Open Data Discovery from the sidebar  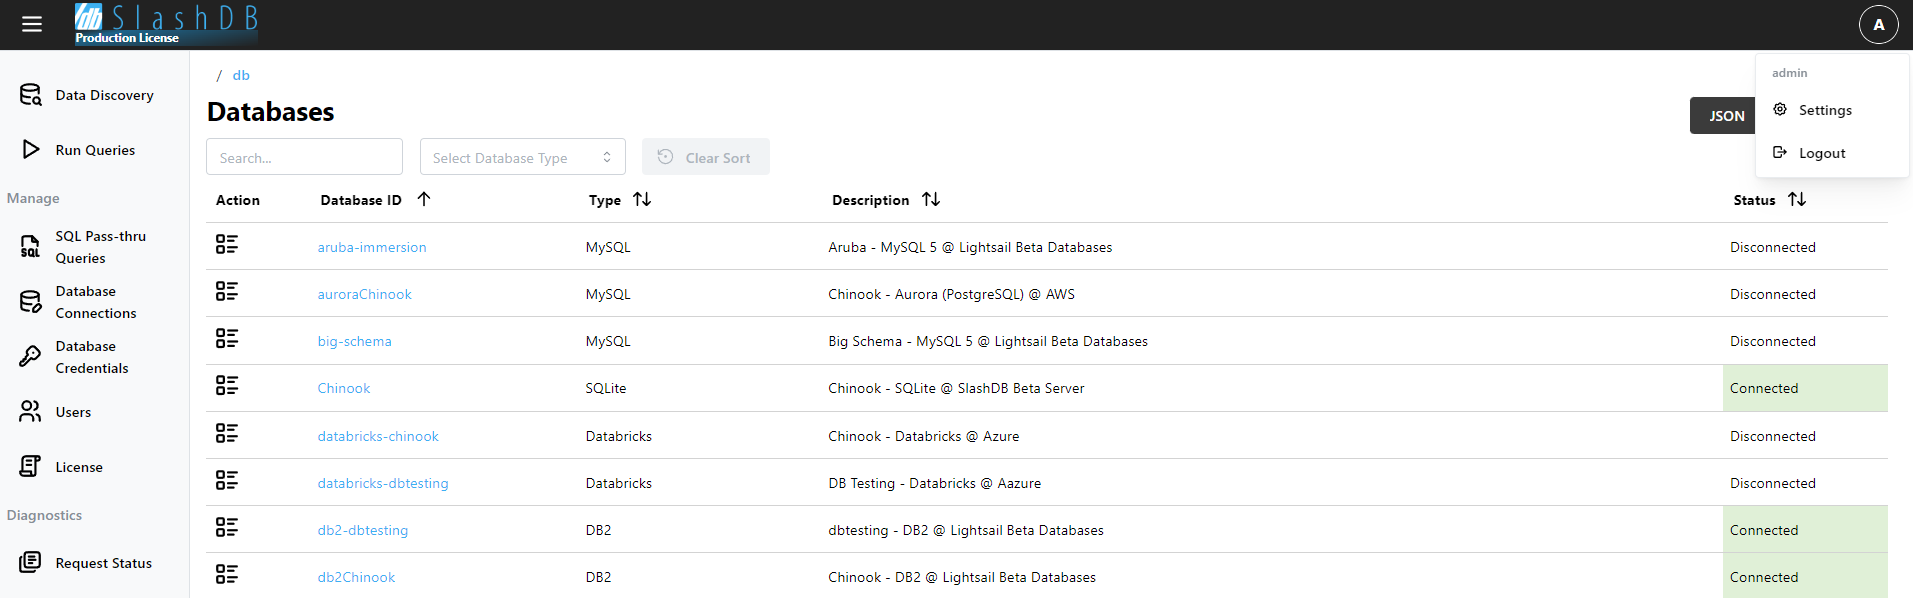104,95
